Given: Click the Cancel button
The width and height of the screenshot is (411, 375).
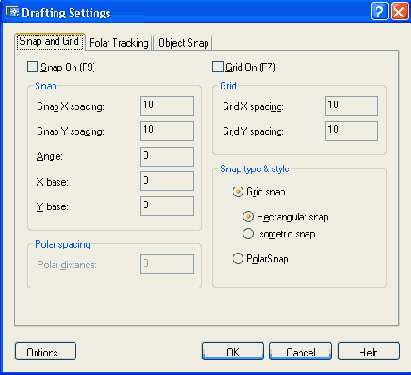Looking at the screenshot, I should [300, 351].
